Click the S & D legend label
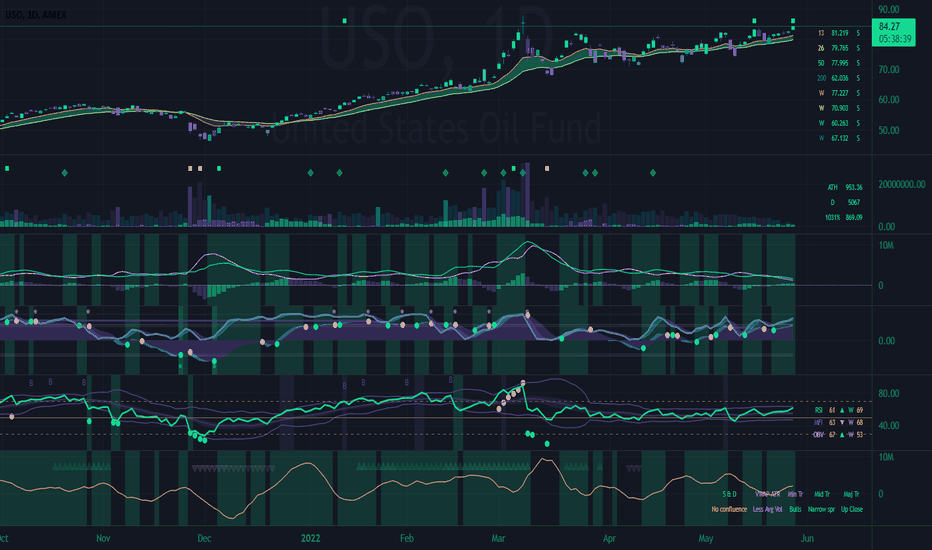The image size is (932, 550). [729, 494]
